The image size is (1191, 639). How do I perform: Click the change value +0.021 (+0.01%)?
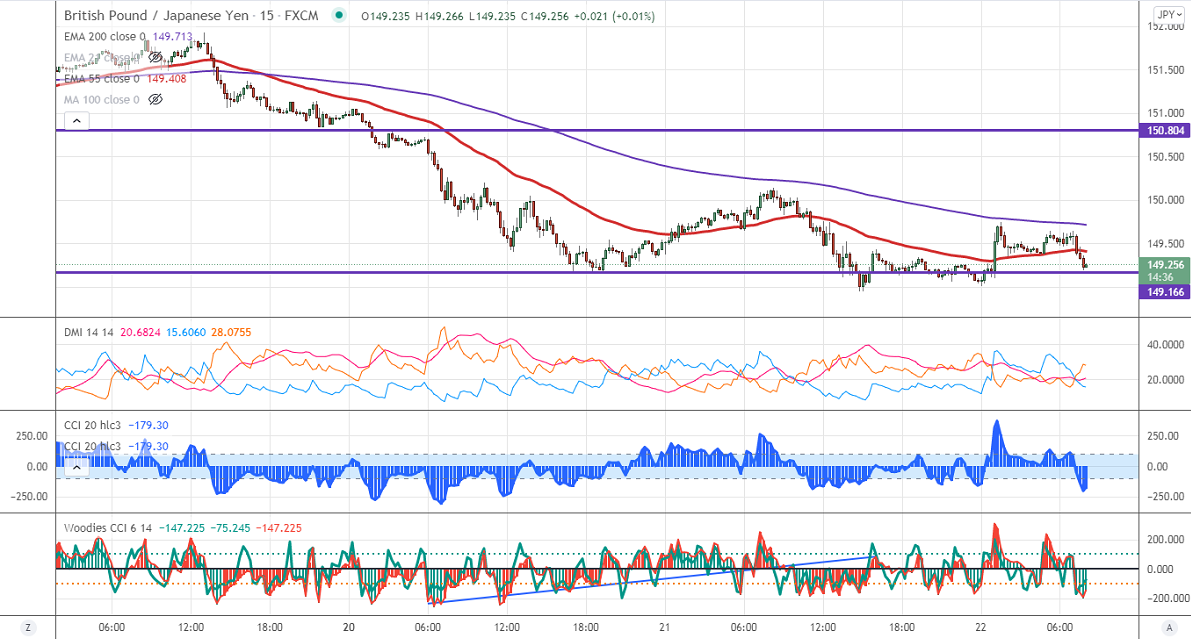[x=614, y=16]
